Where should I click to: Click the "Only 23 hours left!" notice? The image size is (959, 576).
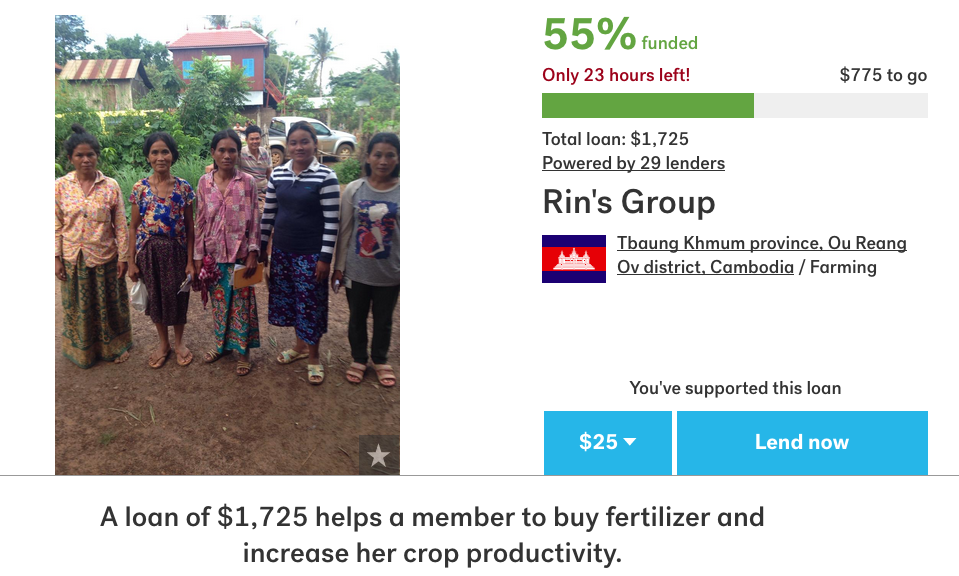point(616,75)
